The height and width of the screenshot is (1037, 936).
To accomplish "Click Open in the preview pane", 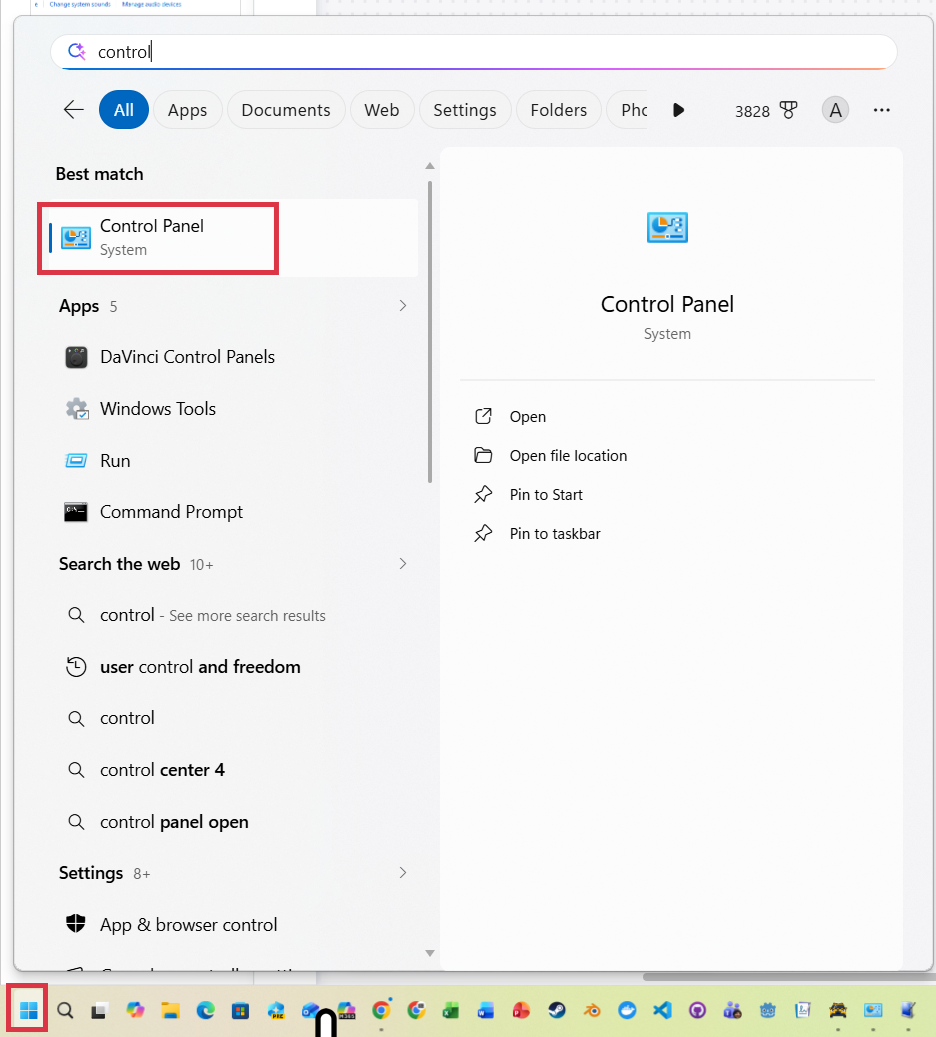I will pos(527,417).
